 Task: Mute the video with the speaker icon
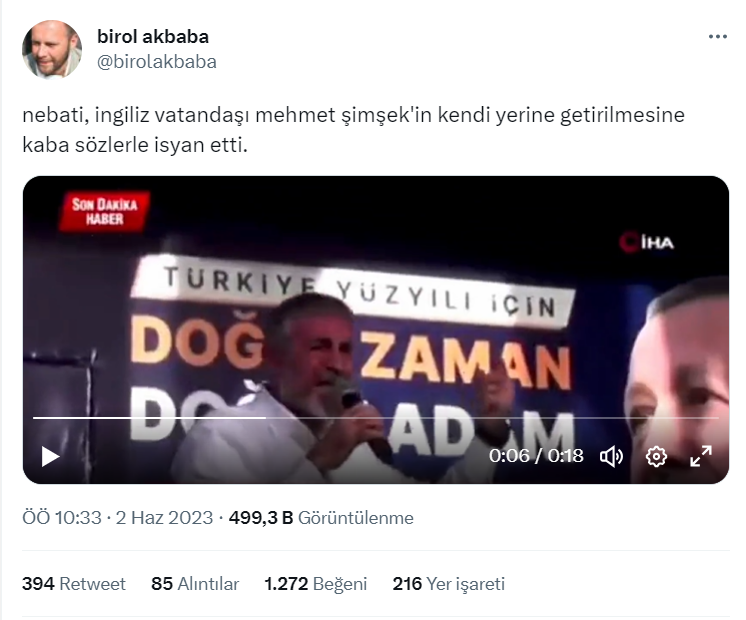(611, 457)
